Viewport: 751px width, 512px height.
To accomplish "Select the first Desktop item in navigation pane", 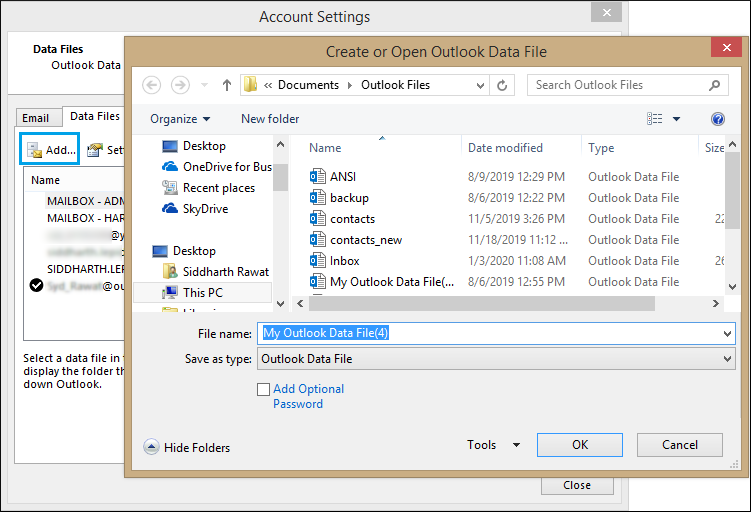I will tap(204, 146).
